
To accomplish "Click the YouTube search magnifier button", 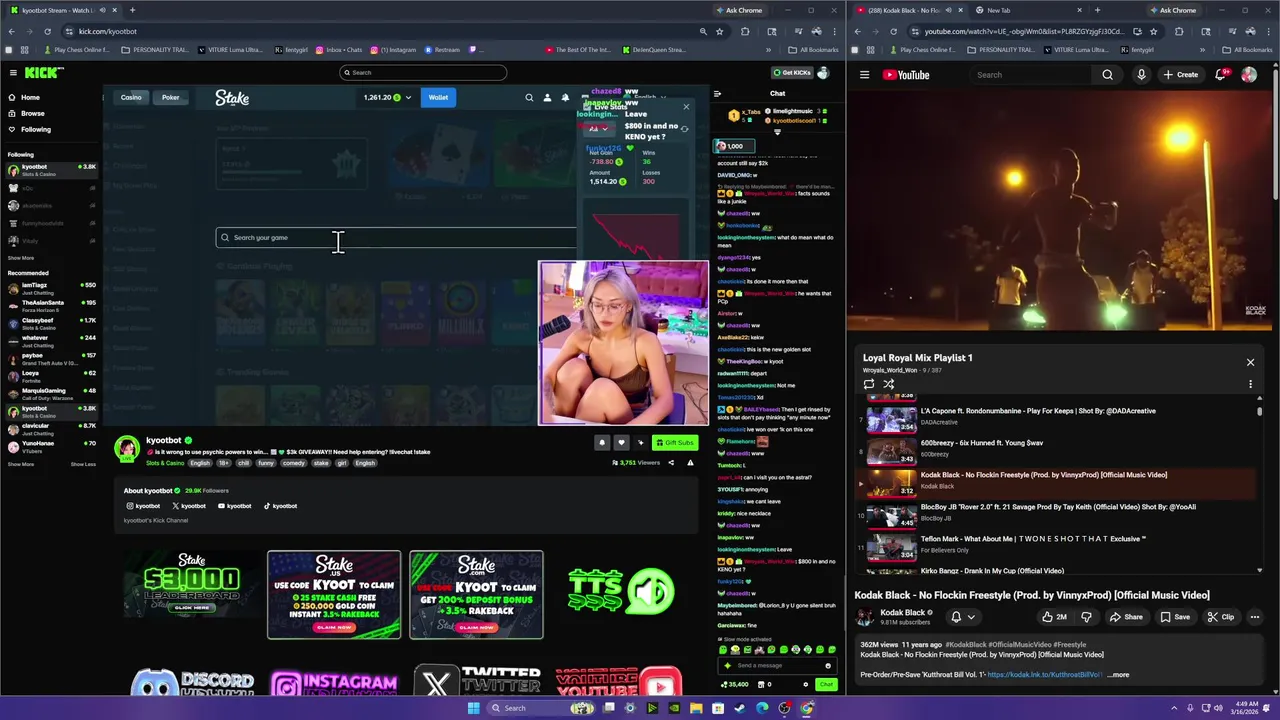I will pos(1107,75).
